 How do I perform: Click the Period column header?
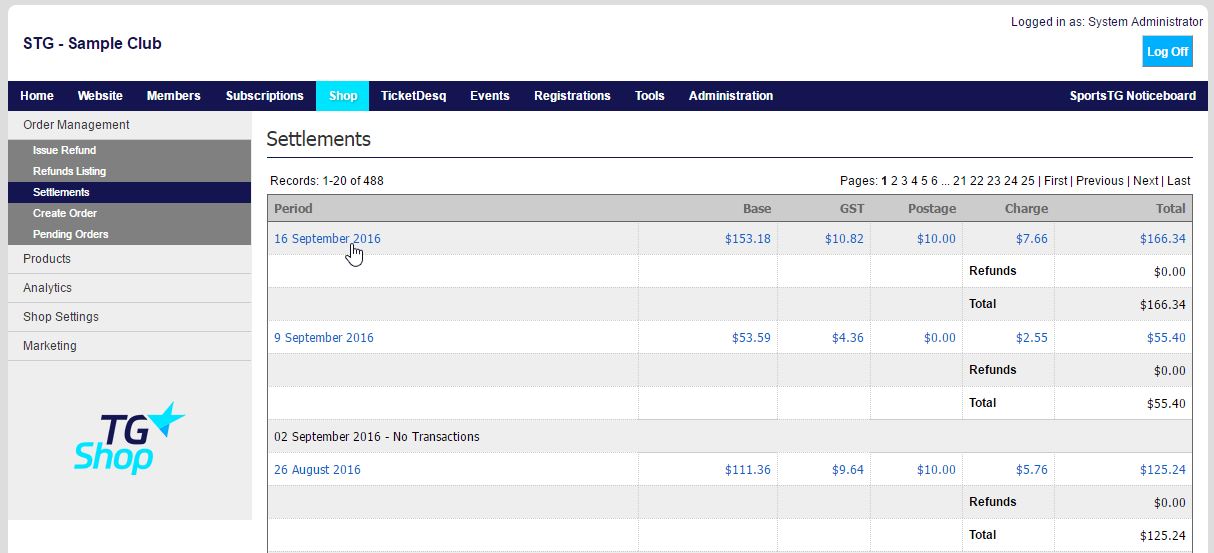point(293,209)
